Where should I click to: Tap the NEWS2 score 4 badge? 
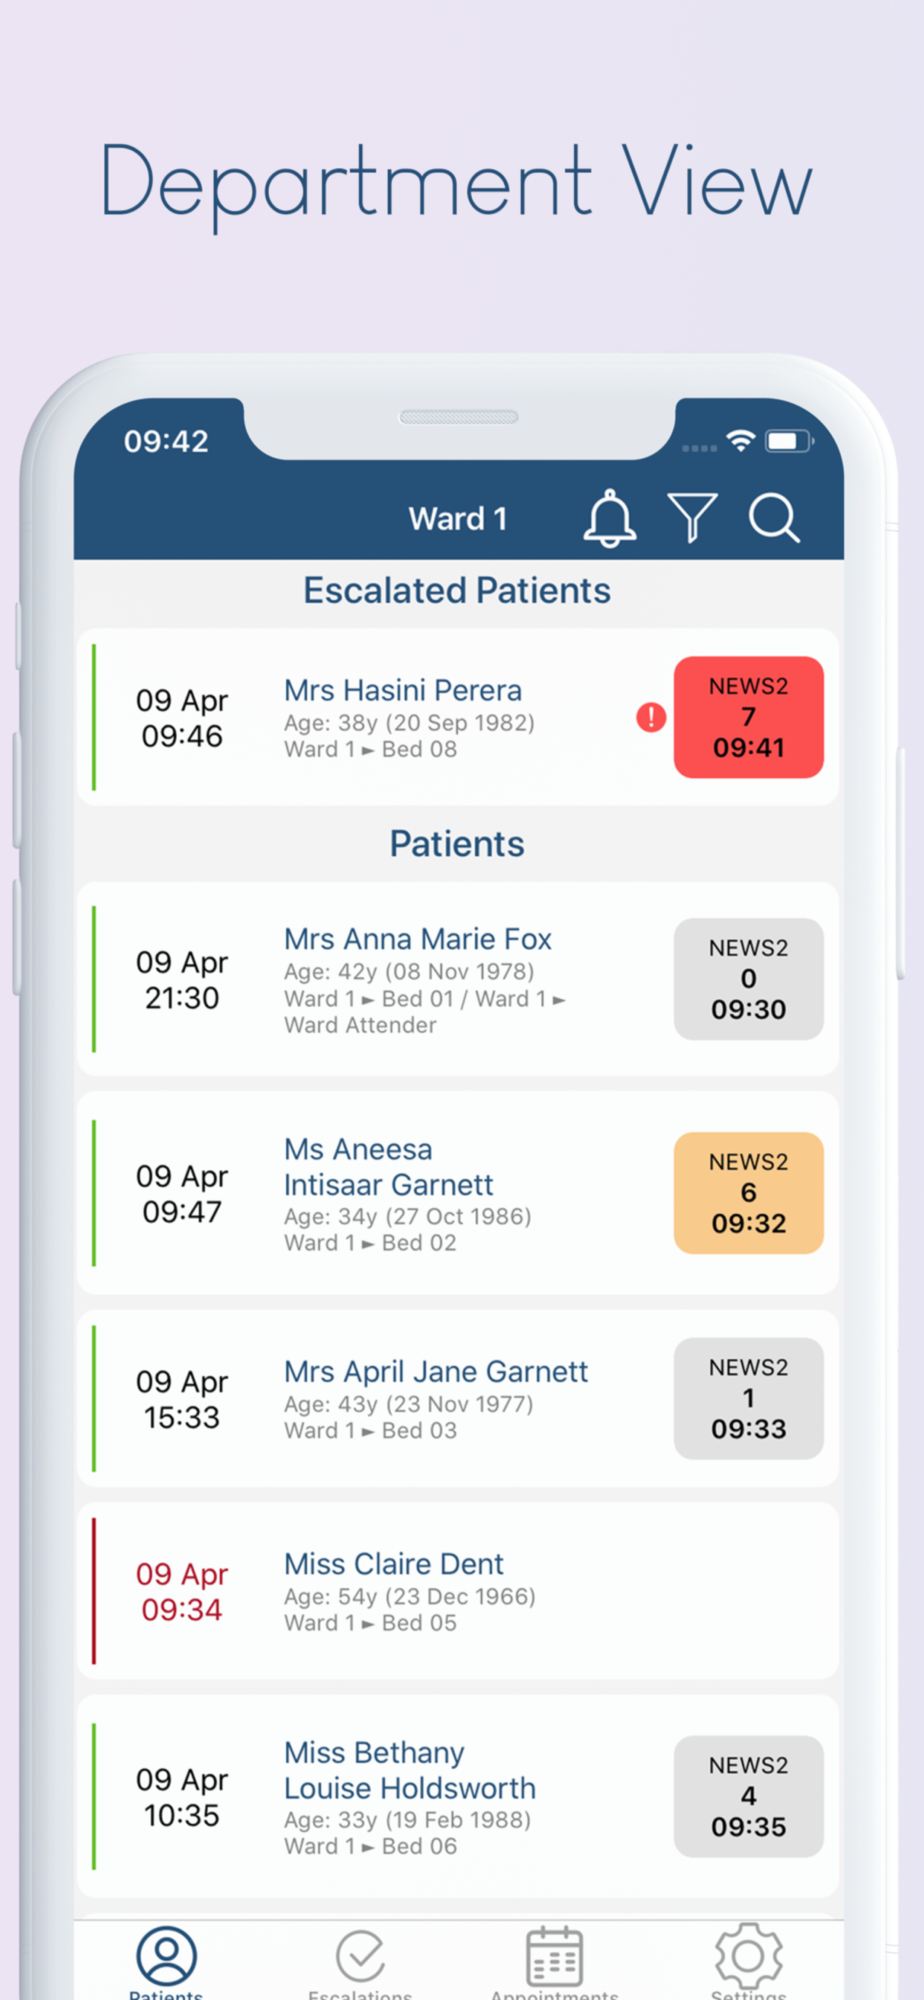click(748, 1796)
